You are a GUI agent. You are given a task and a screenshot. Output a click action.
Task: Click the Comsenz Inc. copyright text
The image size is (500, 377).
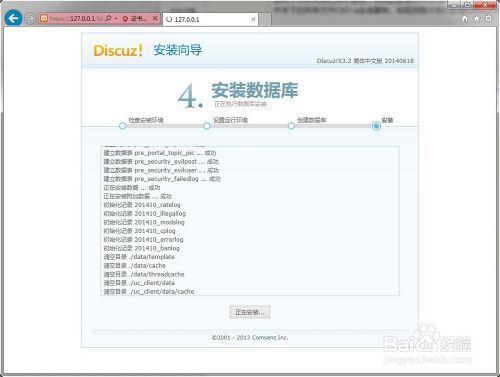(x=250, y=338)
